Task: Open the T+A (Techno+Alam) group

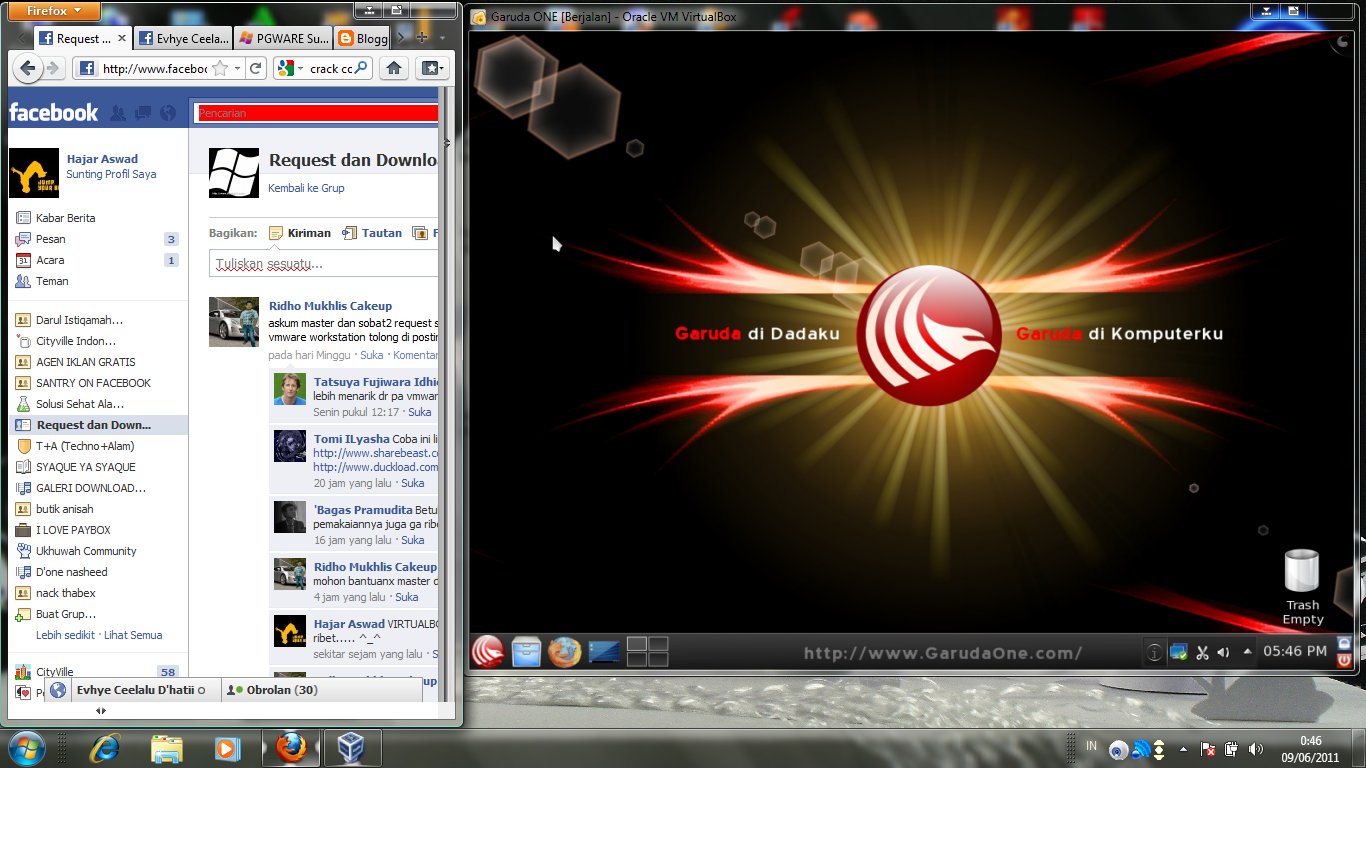Action: [x=97, y=446]
